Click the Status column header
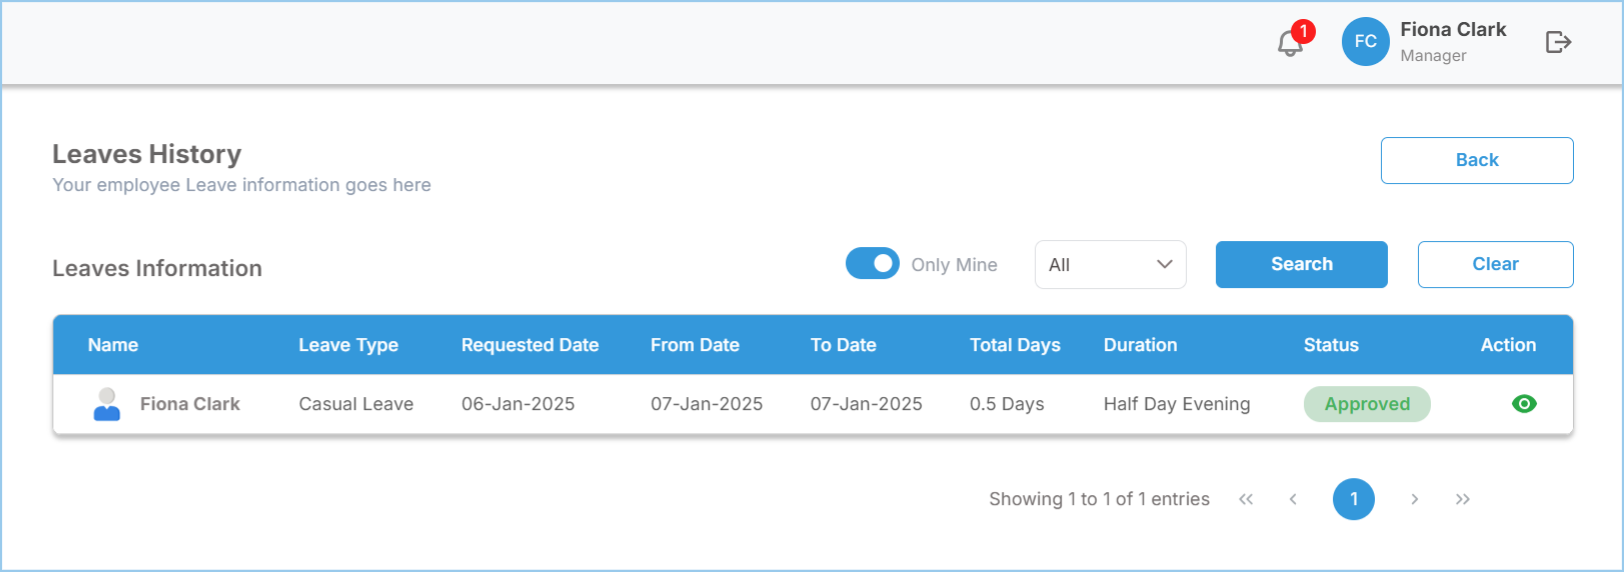Viewport: 1624px width, 572px height. (x=1330, y=345)
